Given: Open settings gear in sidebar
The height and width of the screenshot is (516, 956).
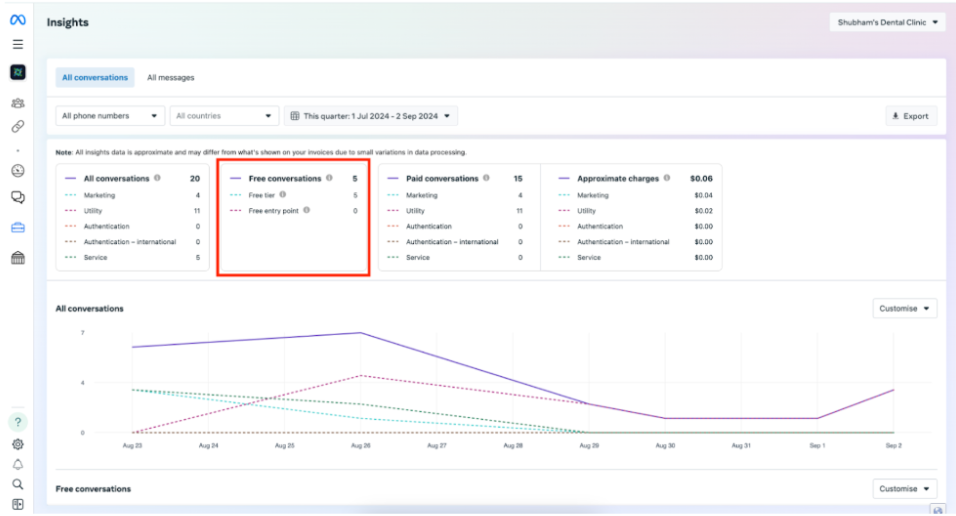Looking at the screenshot, I should [17, 444].
